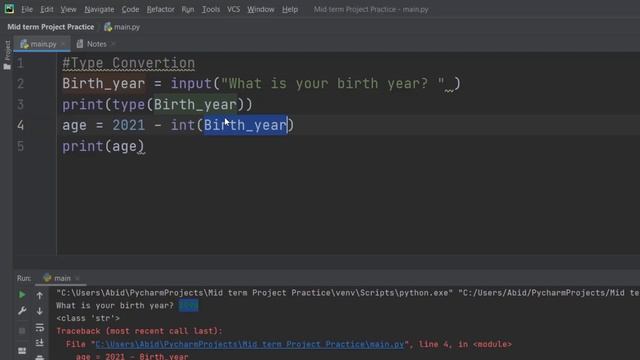Click the PyCharm application logo icon
640x360 pixels.
[9, 9]
